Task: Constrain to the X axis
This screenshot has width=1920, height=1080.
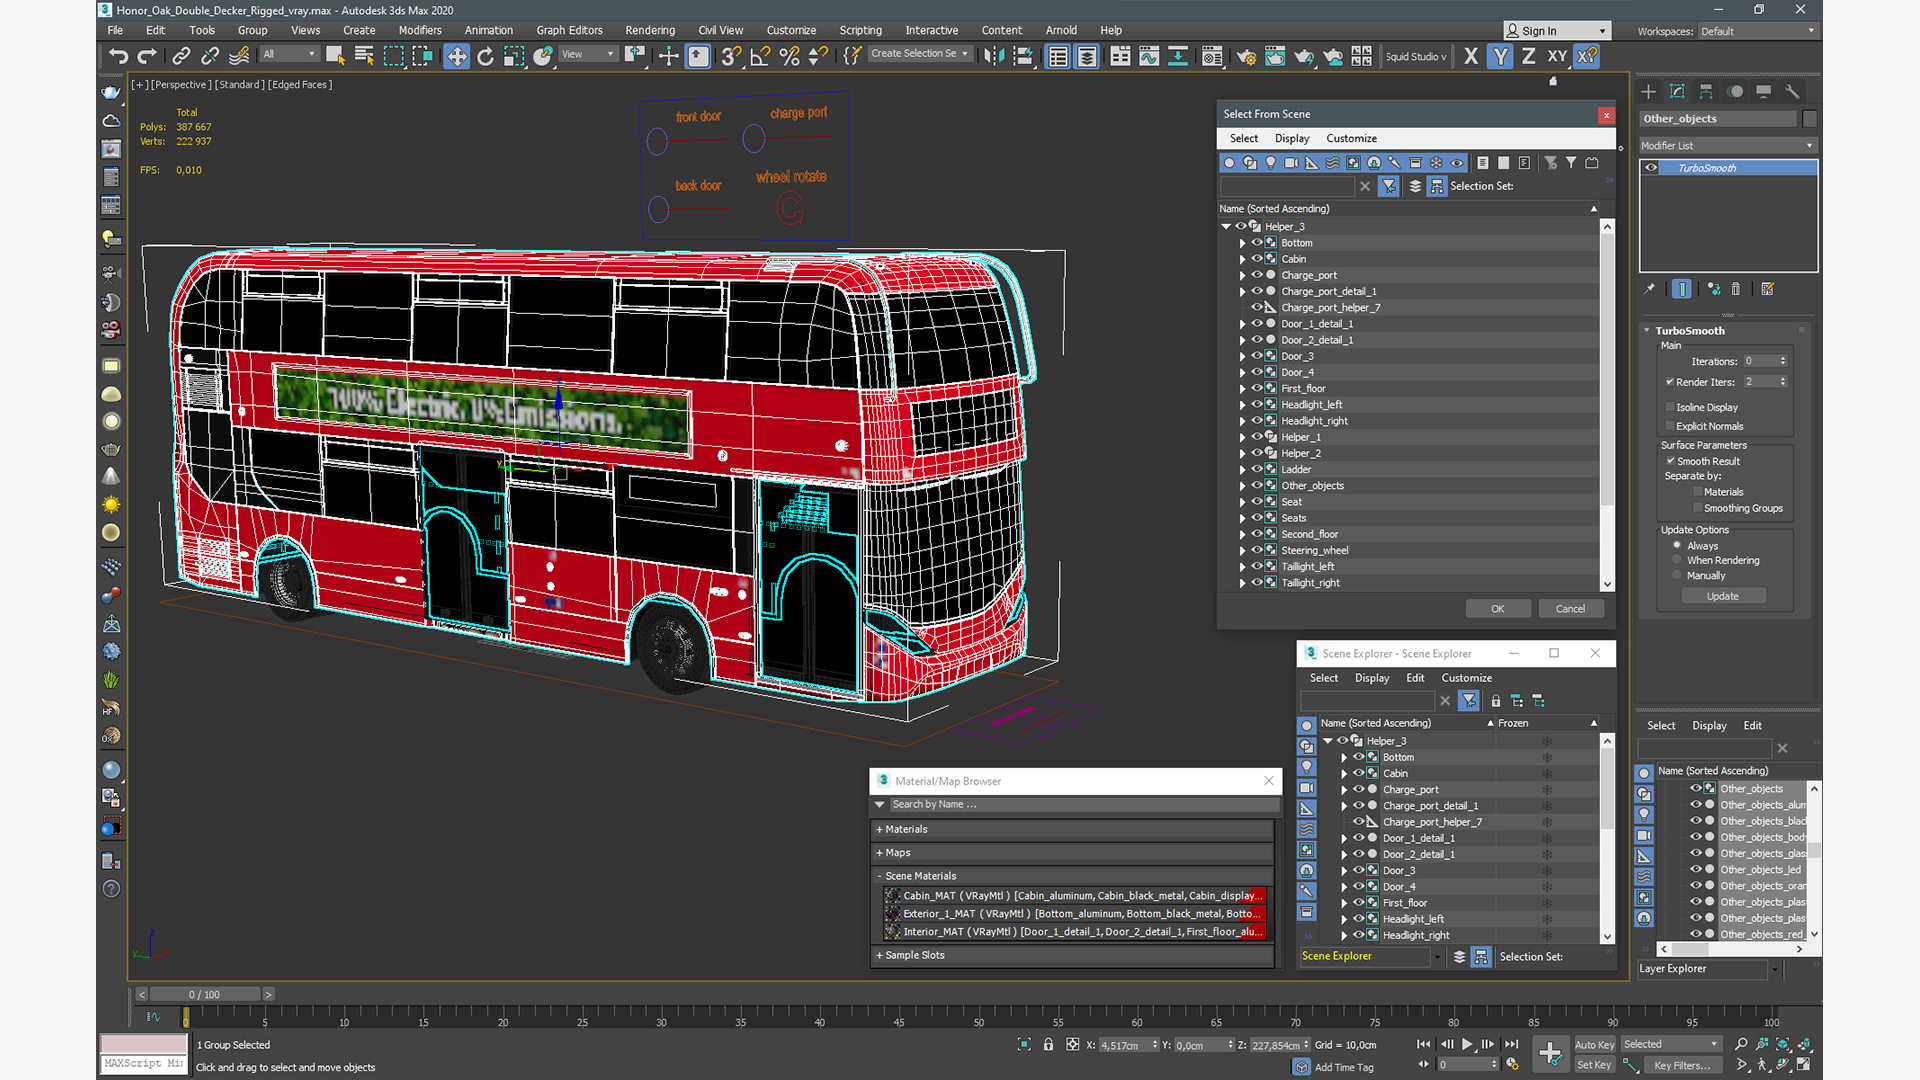Action: coord(1471,56)
